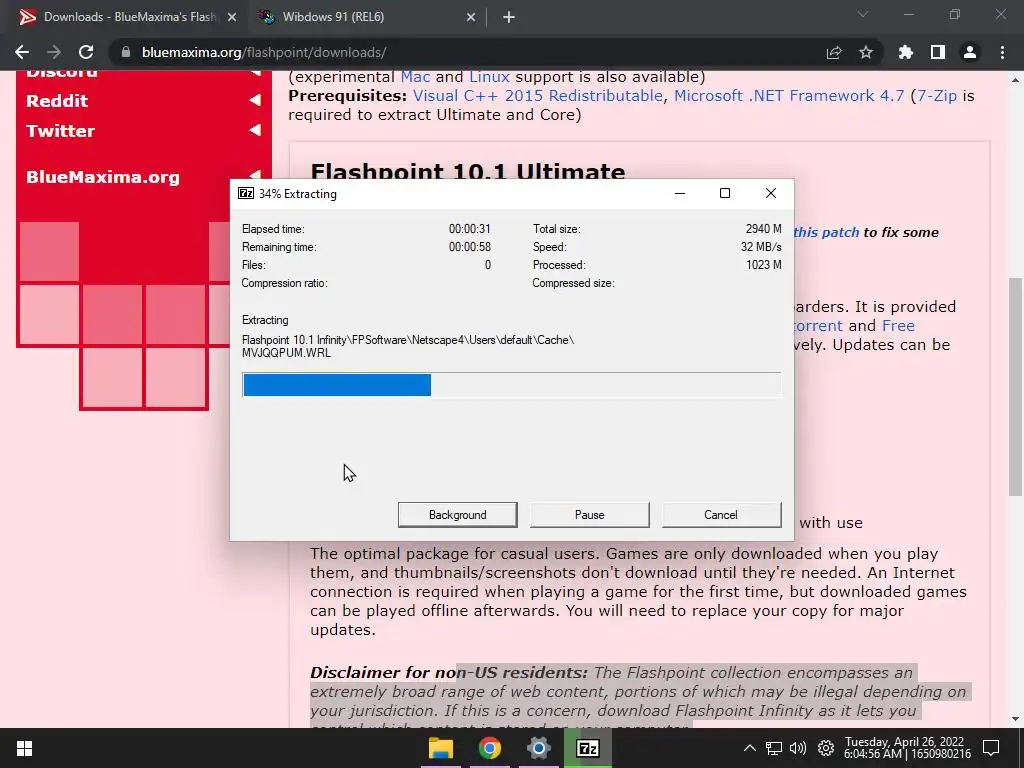Open the network tray icon
Viewport: 1024px width, 768px height.
pos(774,748)
